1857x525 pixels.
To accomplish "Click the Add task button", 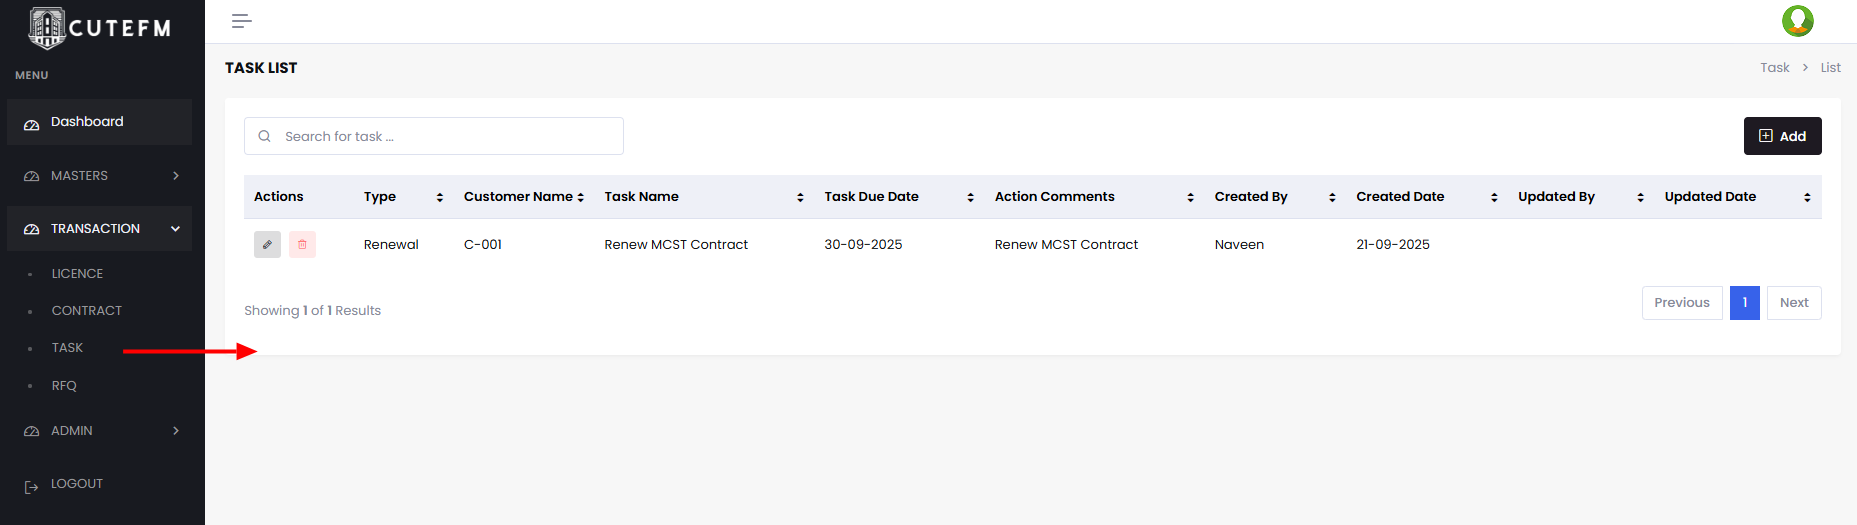I will (1782, 136).
